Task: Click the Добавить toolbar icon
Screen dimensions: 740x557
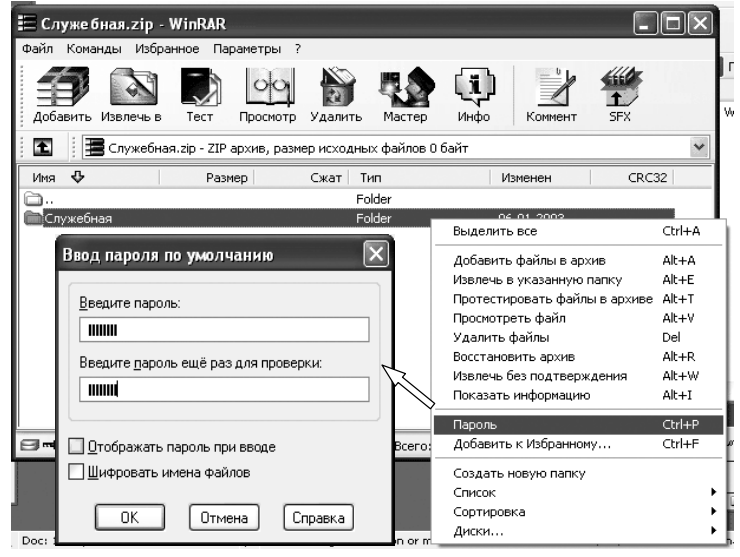Action: pos(62,94)
